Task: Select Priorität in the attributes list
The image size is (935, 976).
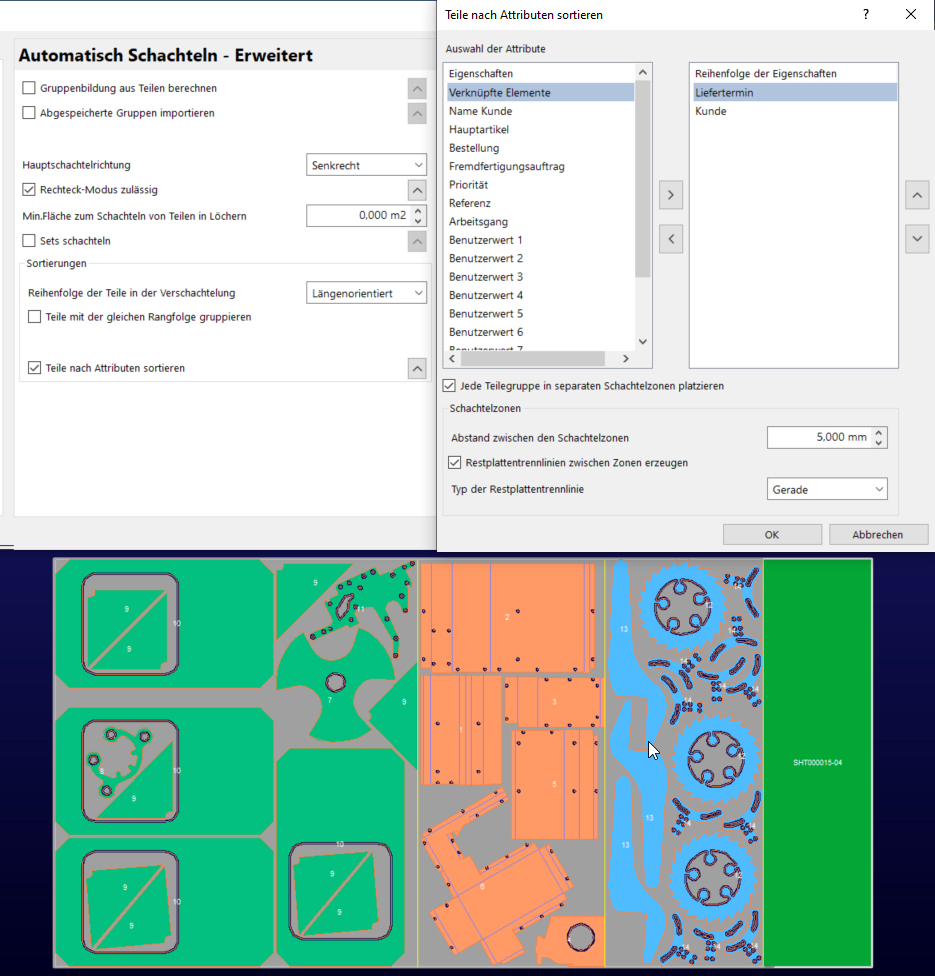Action: tap(469, 185)
